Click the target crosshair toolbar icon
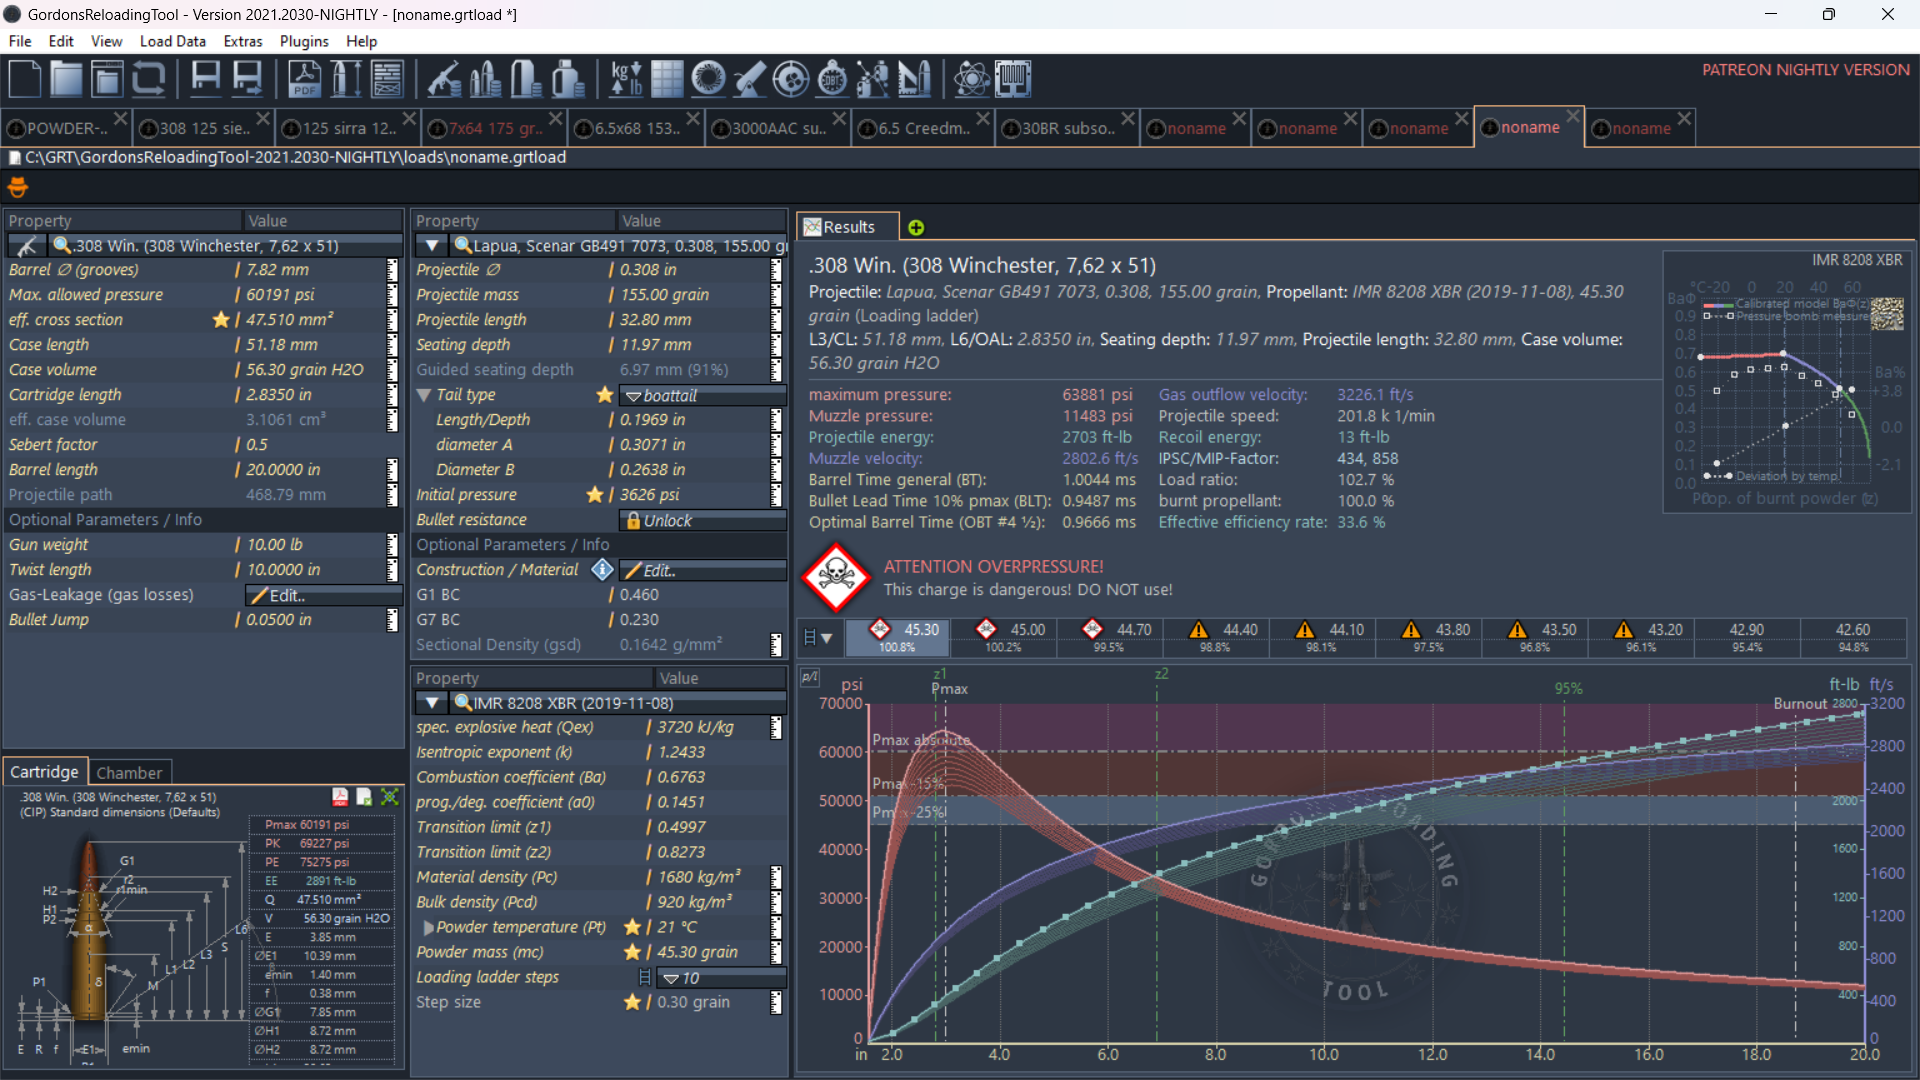The height and width of the screenshot is (1080, 1920). (x=790, y=79)
